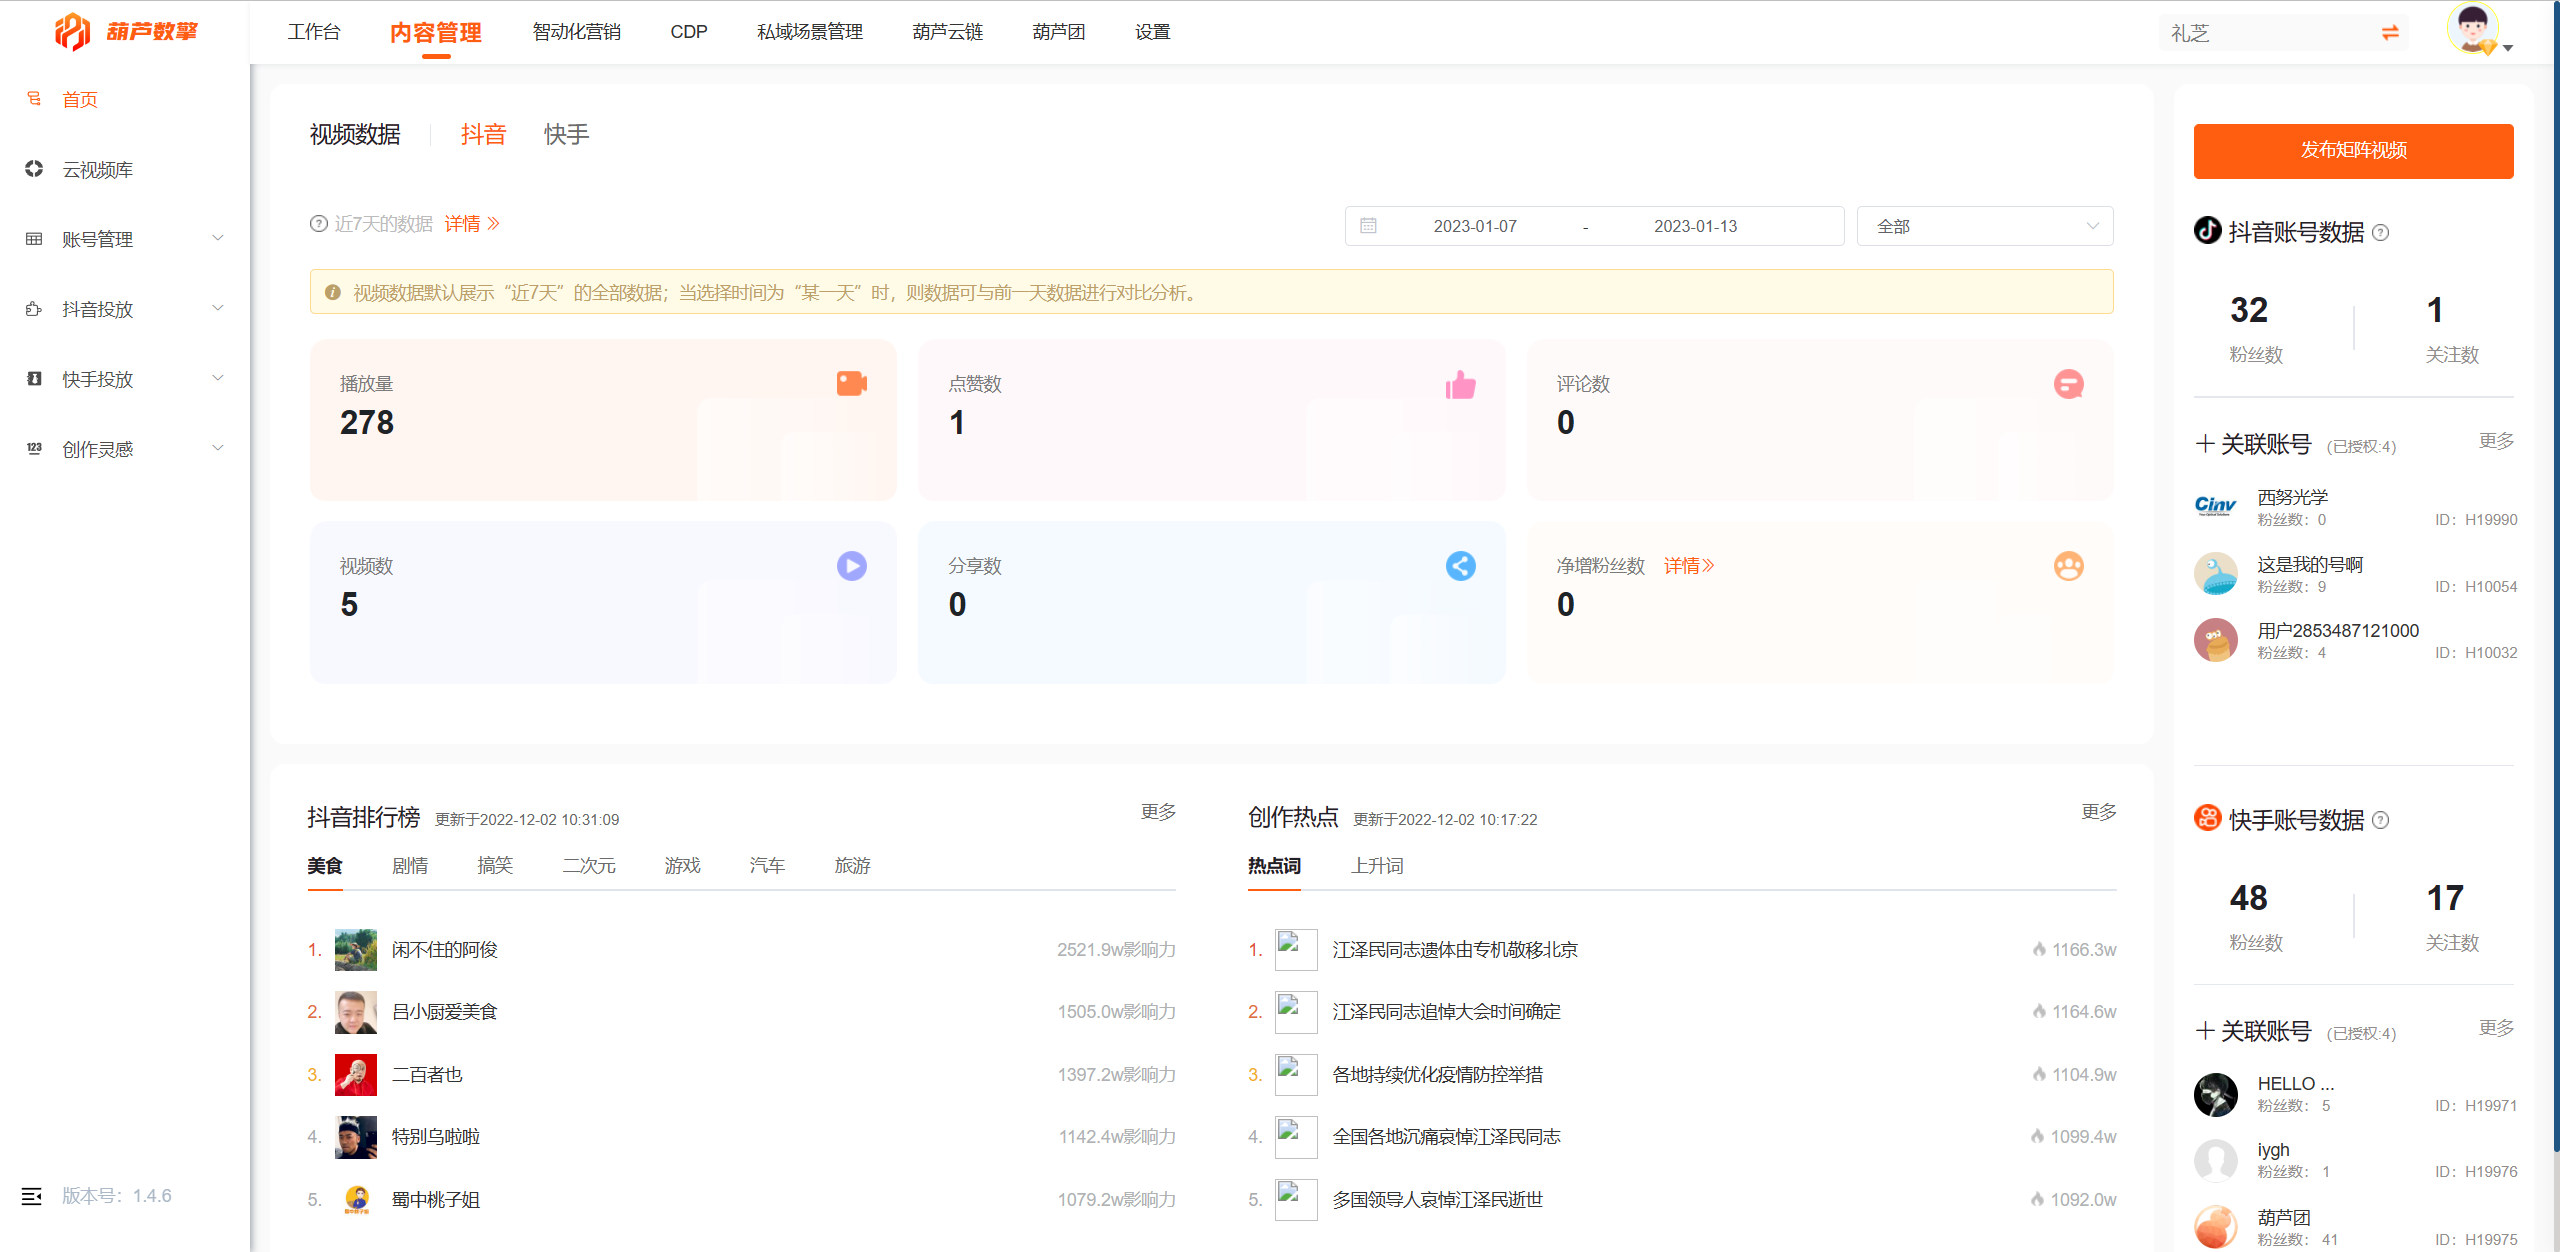Click help icon next to 抖音账号数据
The height and width of the screenshot is (1252, 2560).
(2381, 233)
